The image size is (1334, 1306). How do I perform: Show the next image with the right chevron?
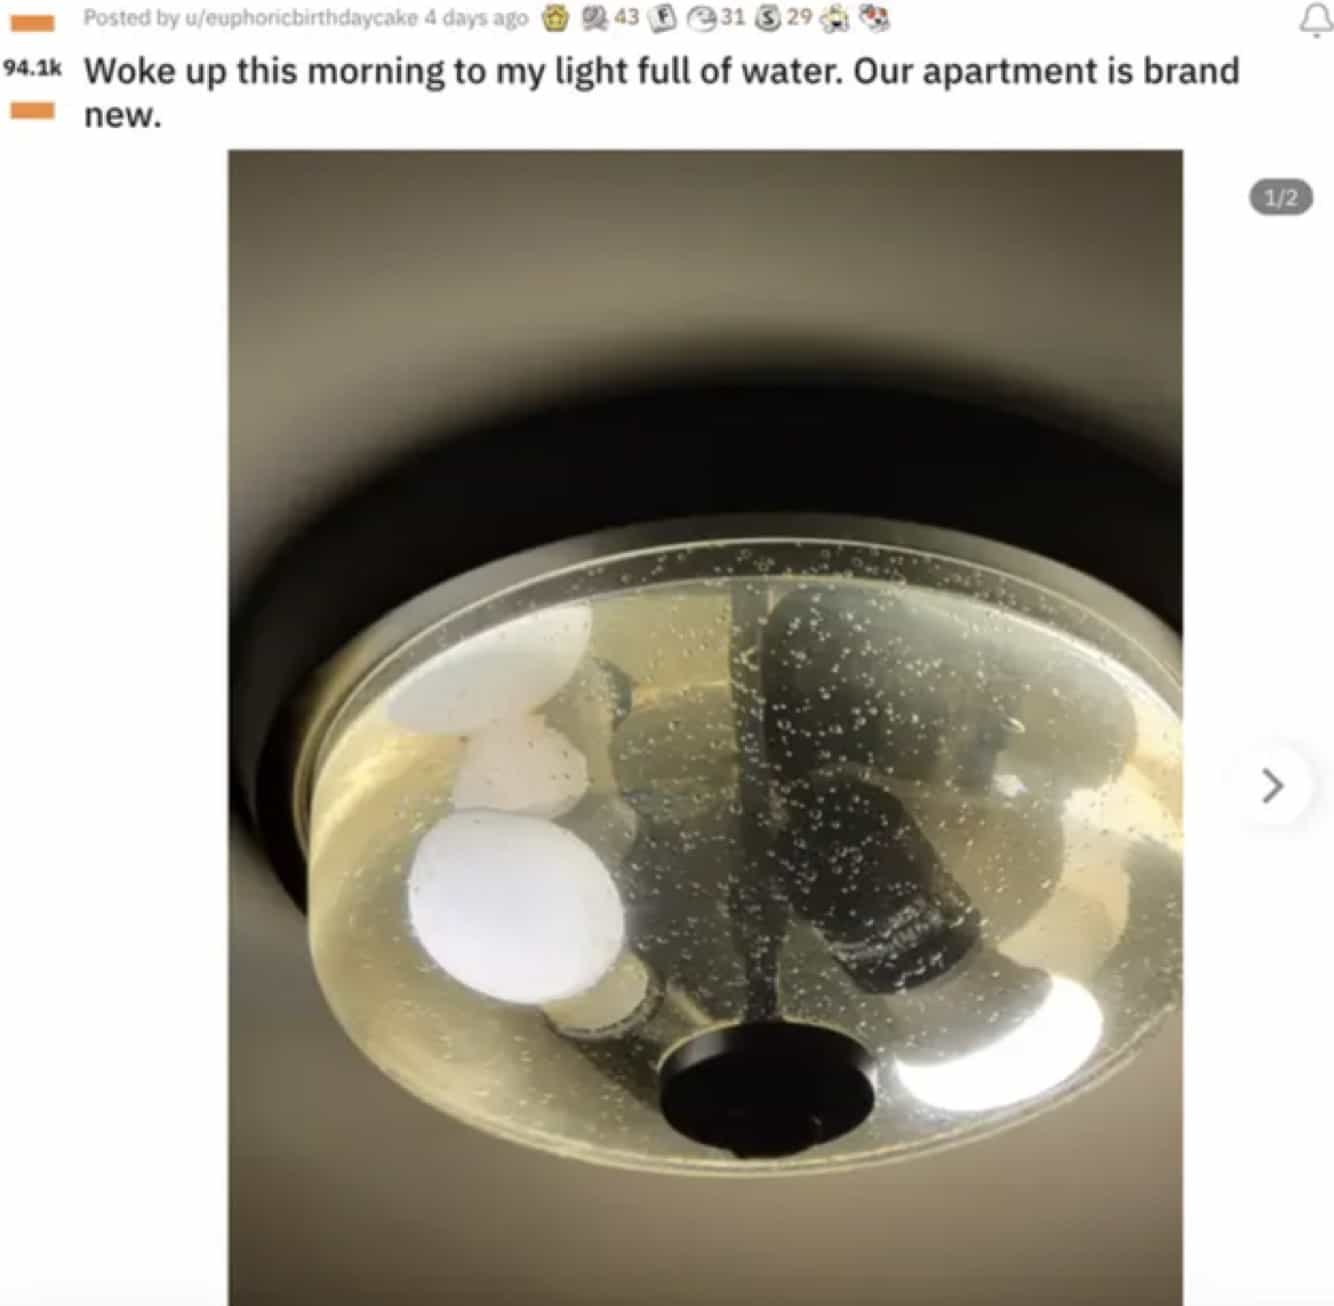pyautogui.click(x=1272, y=785)
